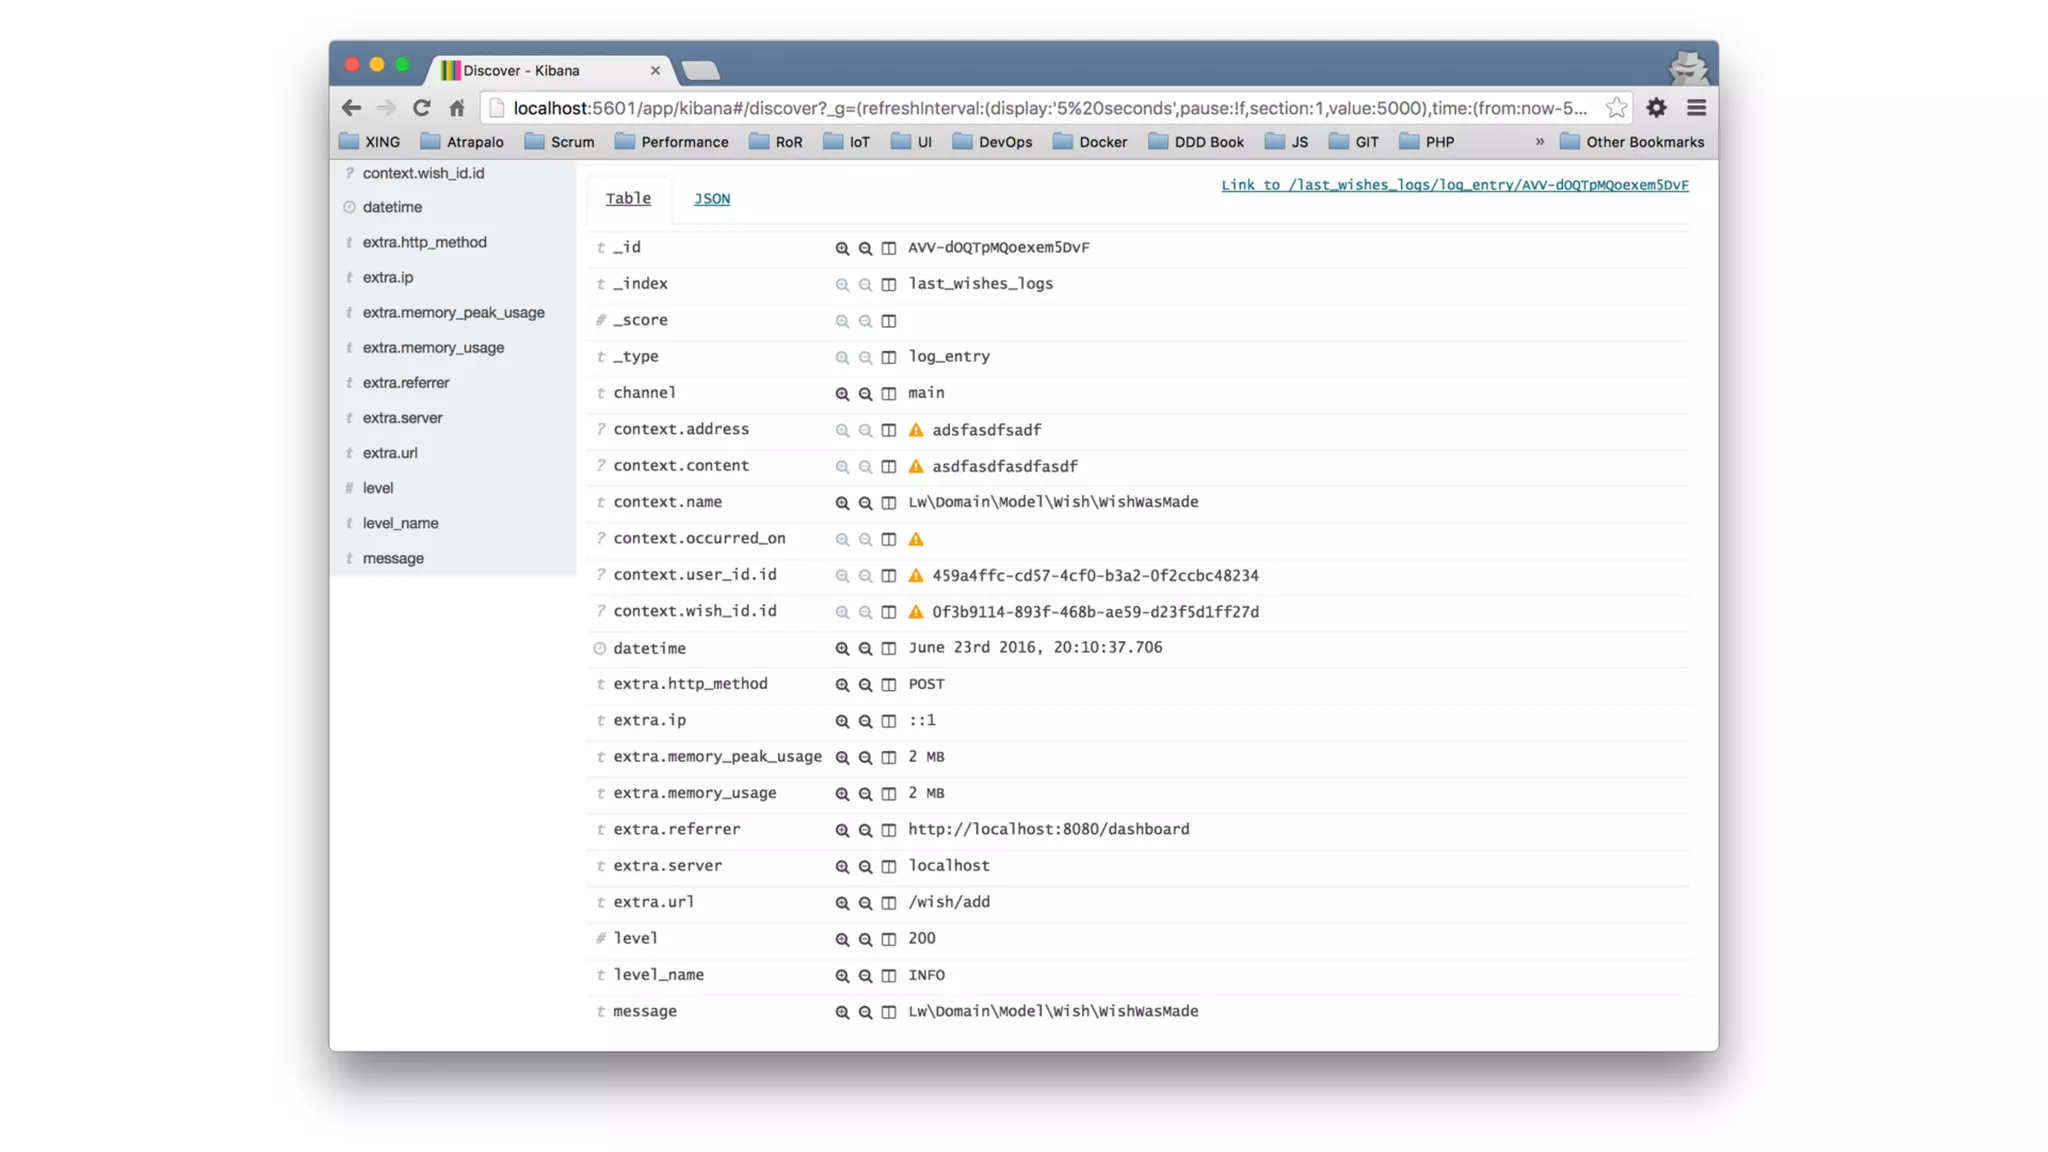Open link to last_wishes_logs log entry
Screen dimensions: 2048x1152
pos(1453,185)
